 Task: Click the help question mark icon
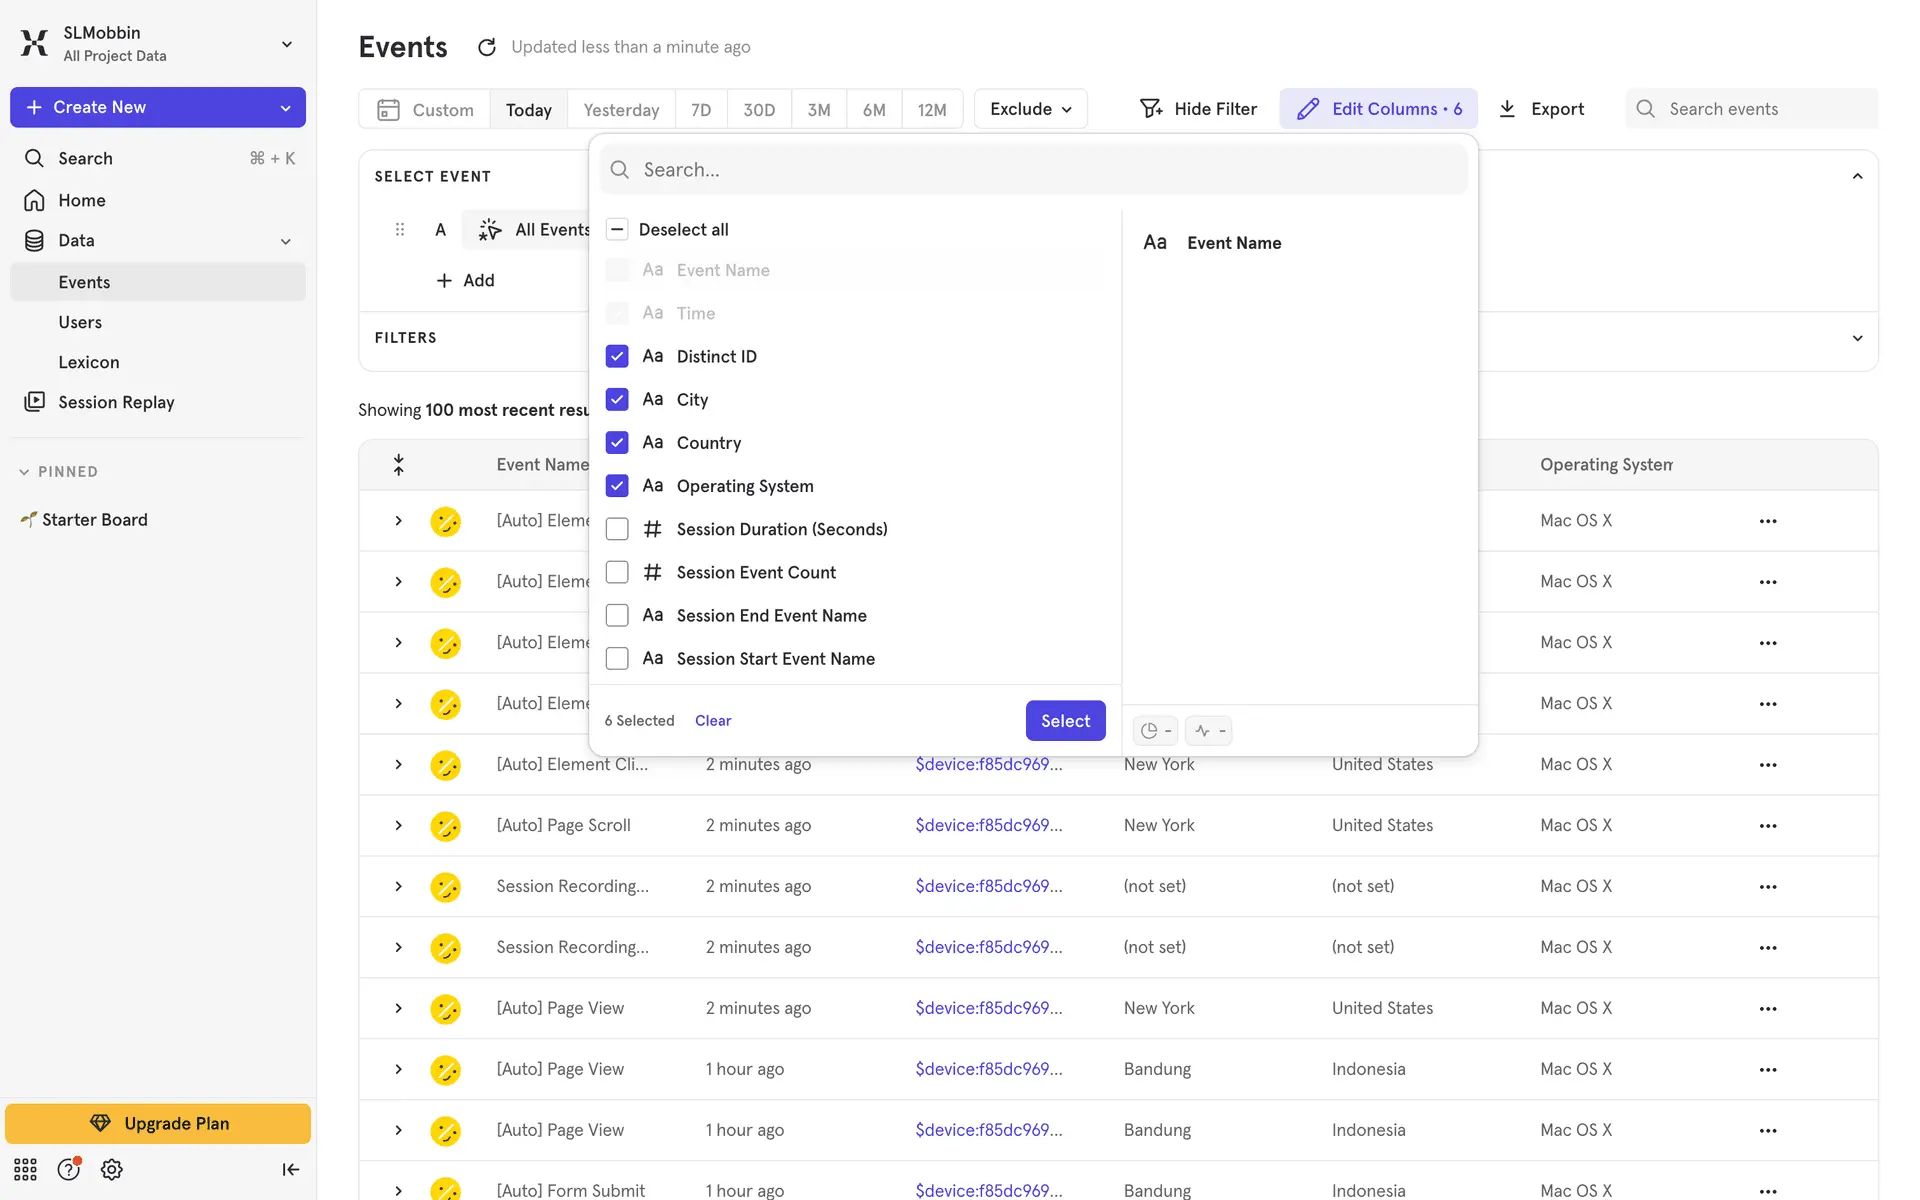68,1169
